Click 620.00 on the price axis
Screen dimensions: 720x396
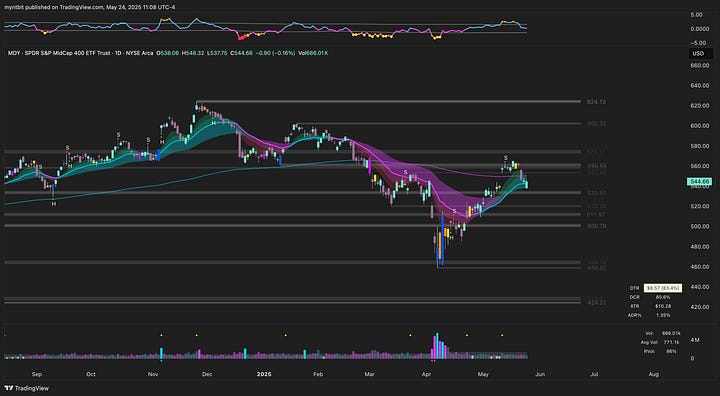pyautogui.click(x=700, y=106)
